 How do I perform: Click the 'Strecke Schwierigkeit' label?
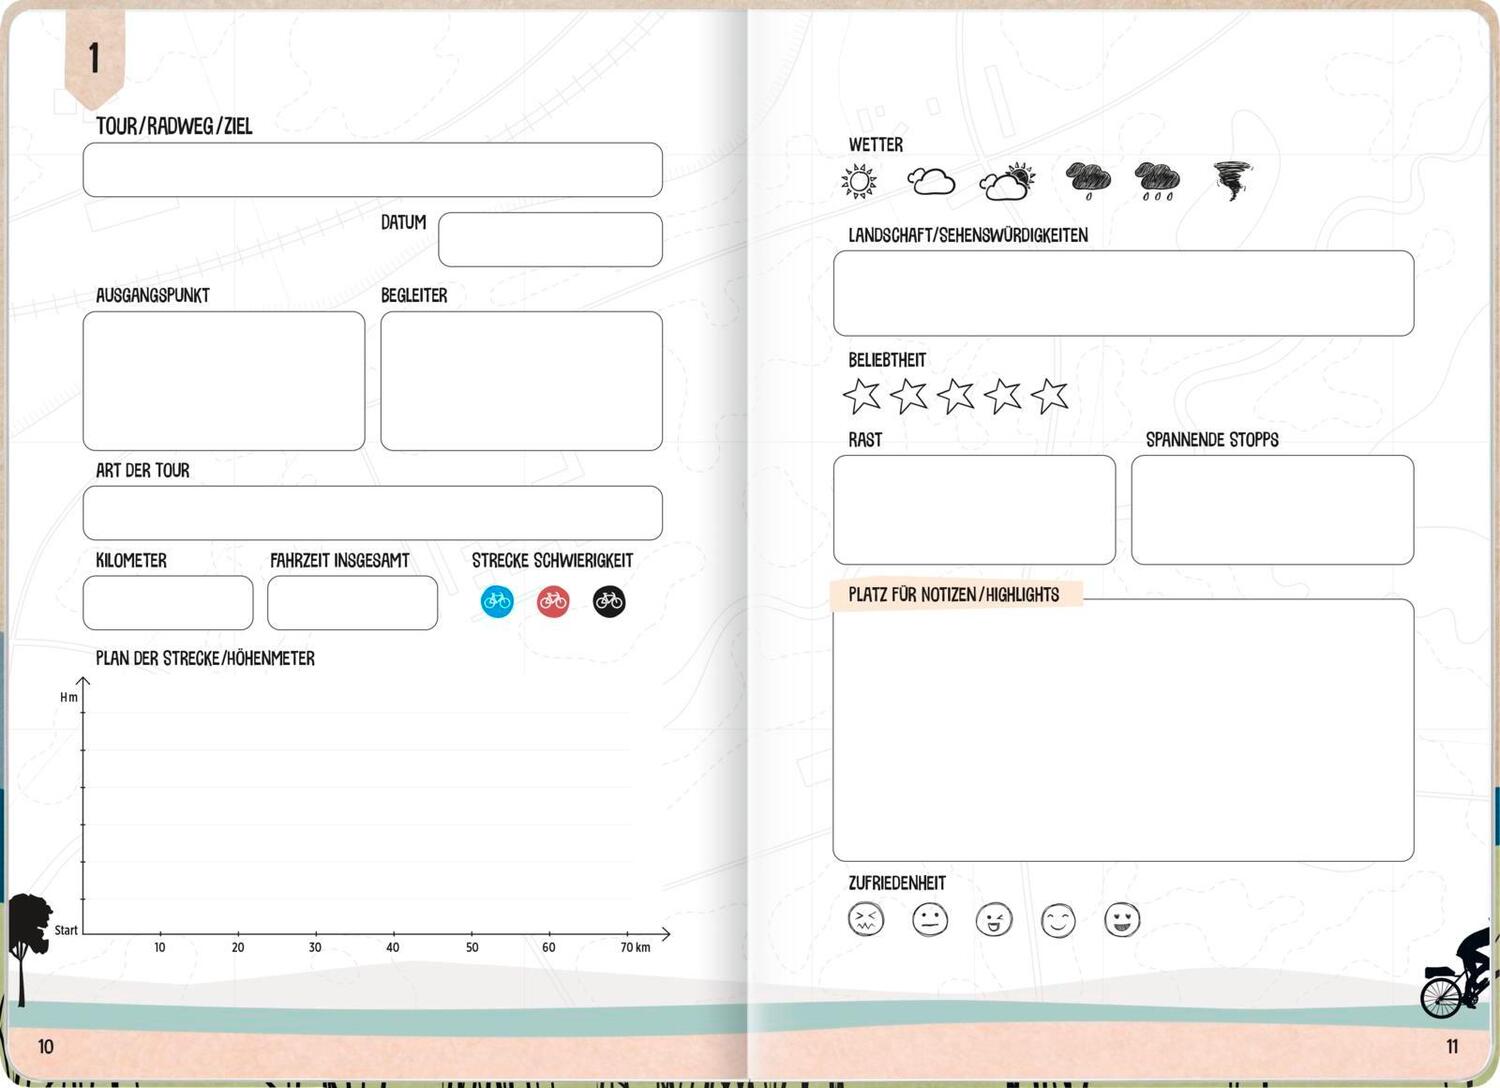tap(552, 561)
